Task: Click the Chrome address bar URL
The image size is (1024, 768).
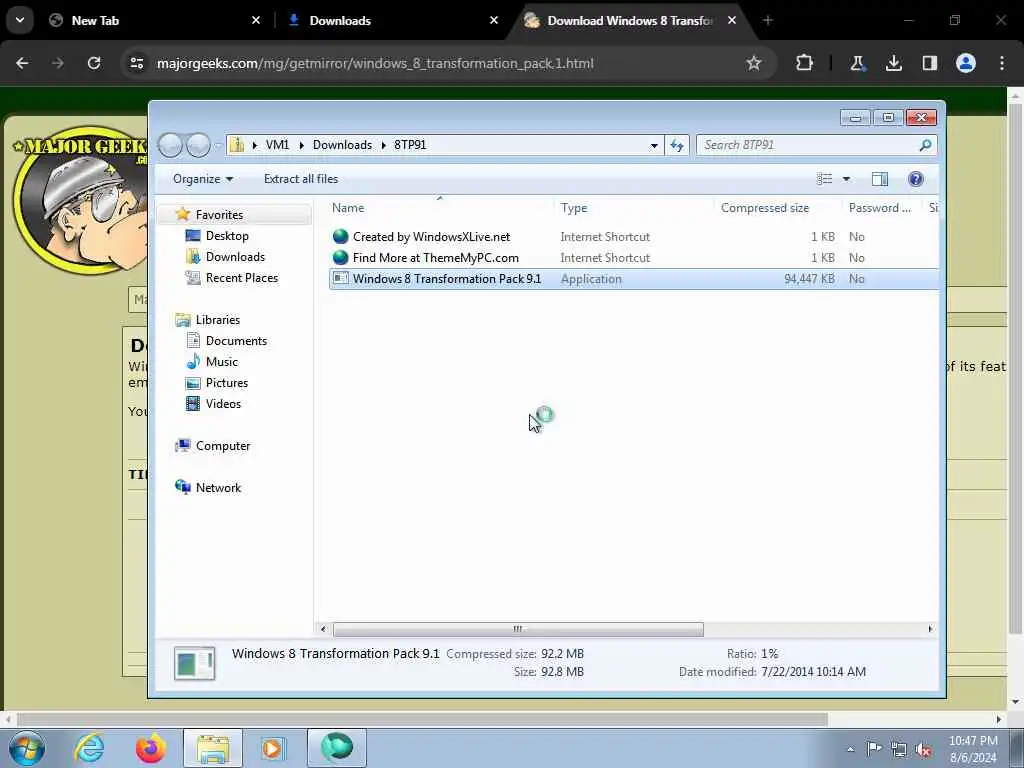Action: point(376,63)
